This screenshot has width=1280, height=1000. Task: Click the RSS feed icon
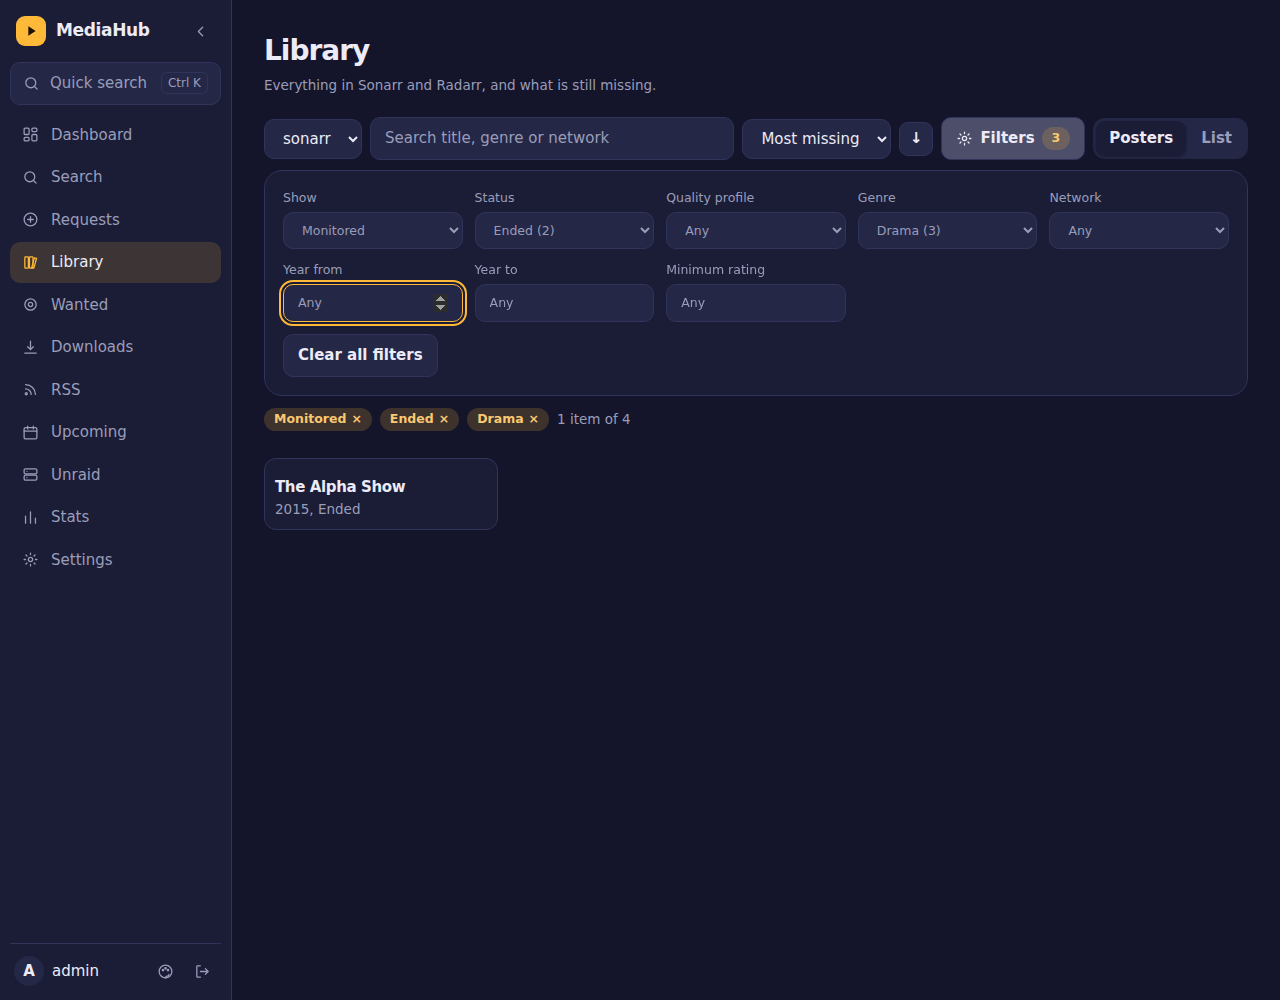click(x=31, y=389)
